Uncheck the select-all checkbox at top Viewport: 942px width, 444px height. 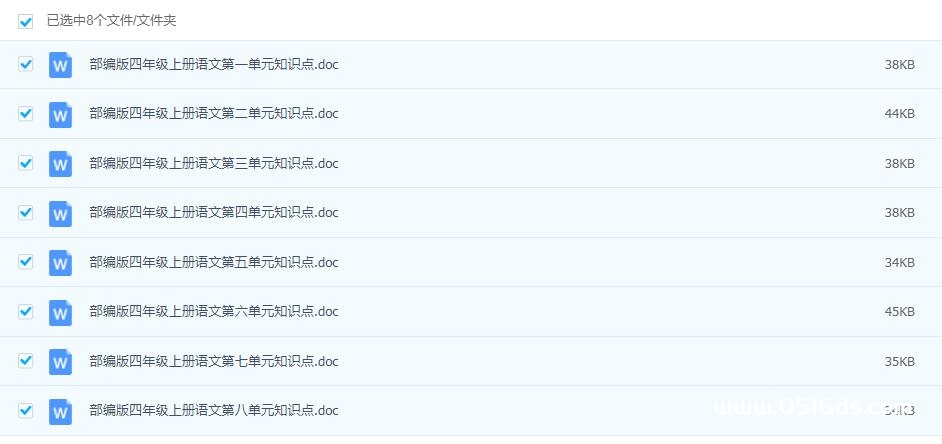point(25,22)
